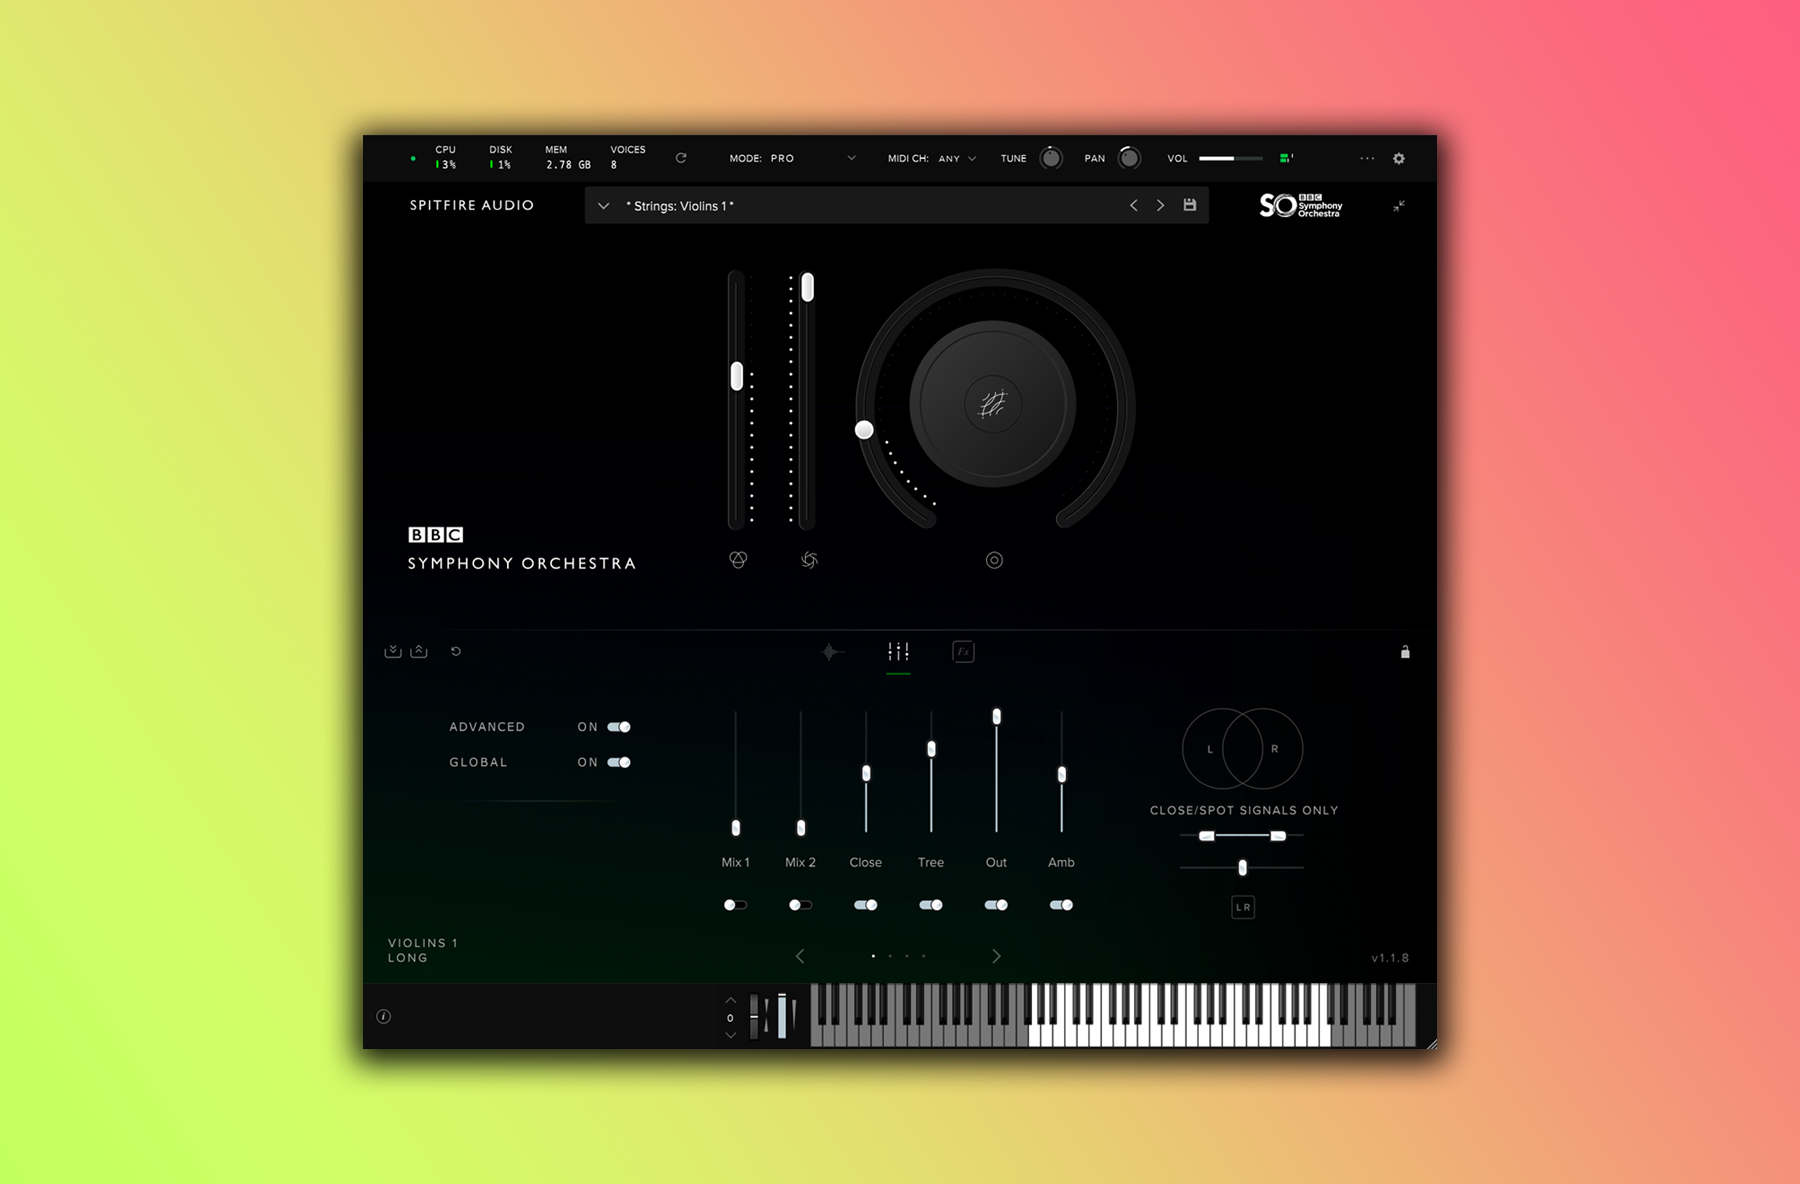Disable the Close microphone switch

866,905
